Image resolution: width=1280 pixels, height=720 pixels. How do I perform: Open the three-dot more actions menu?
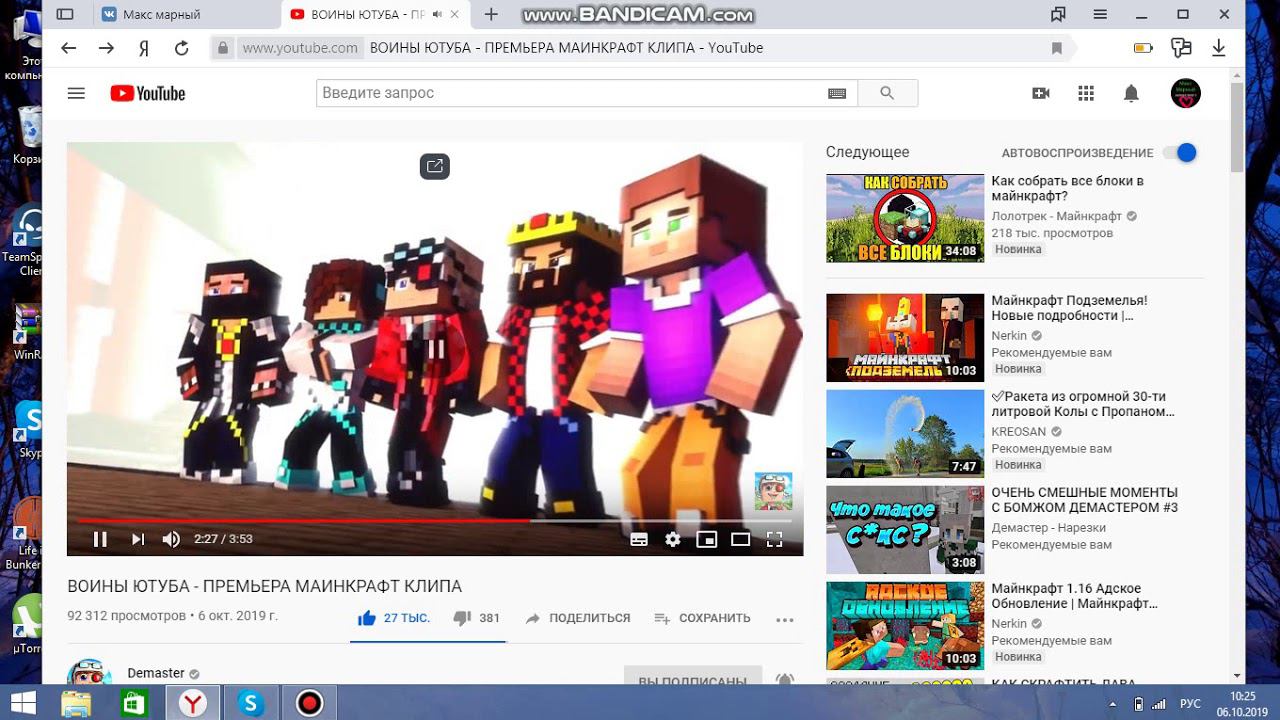(784, 620)
